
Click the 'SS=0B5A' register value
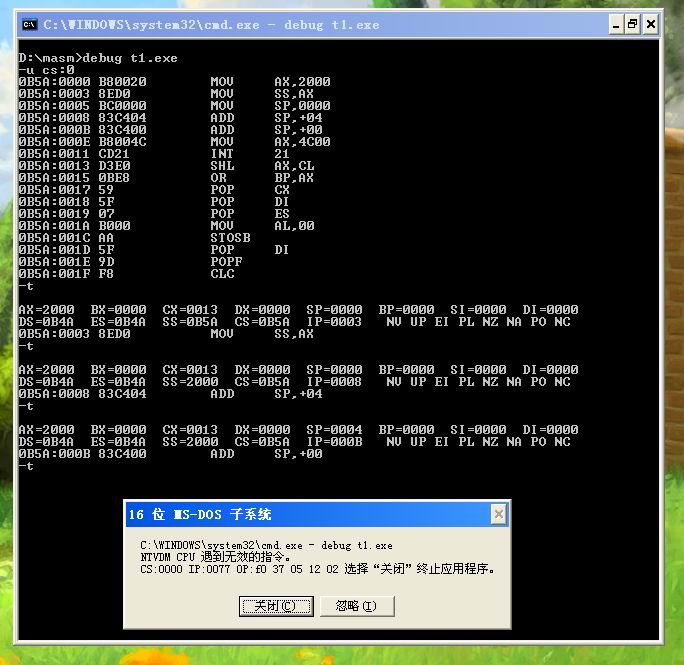tap(190, 322)
